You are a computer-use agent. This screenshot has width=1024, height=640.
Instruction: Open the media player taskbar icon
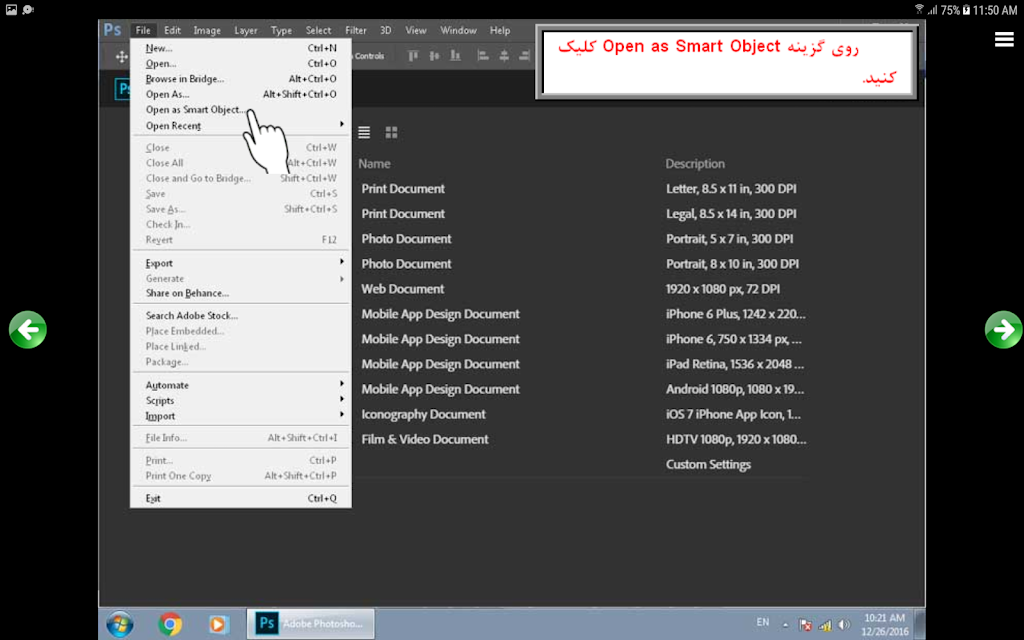218,624
